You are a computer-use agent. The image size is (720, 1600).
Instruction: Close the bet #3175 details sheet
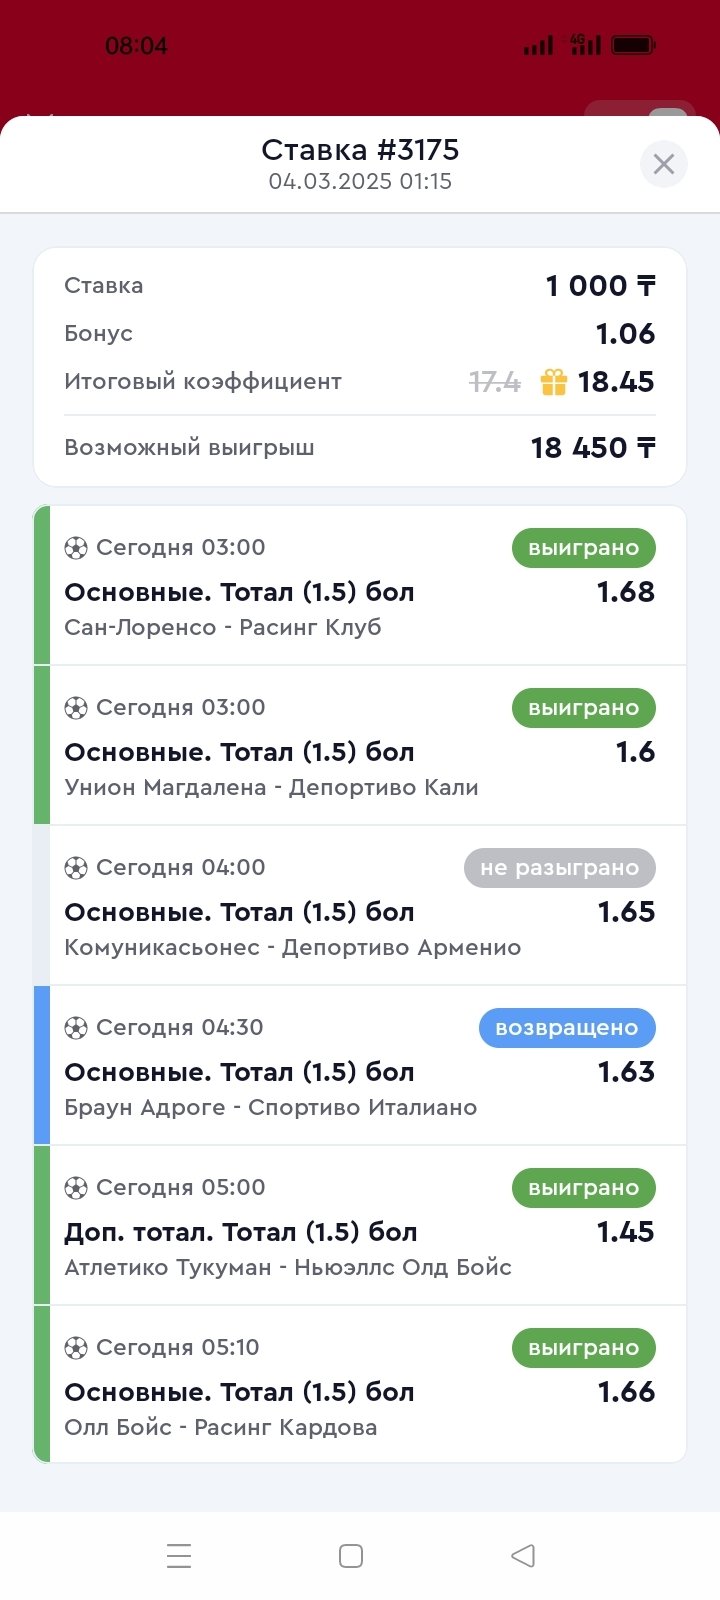(x=663, y=164)
